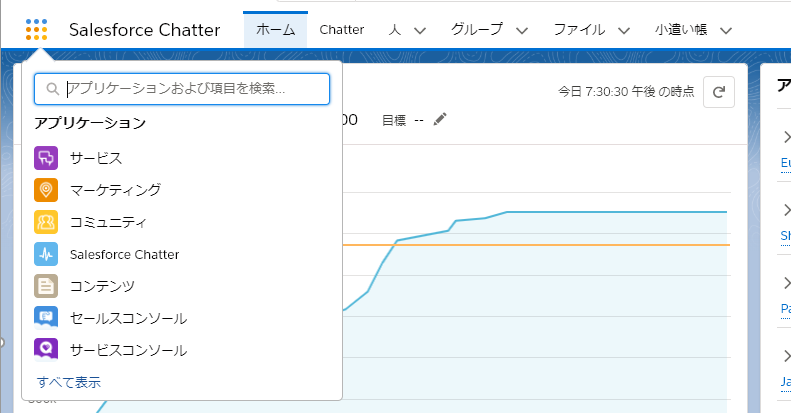Open the 人 tab
The height and width of the screenshot is (413, 791).
[394, 30]
